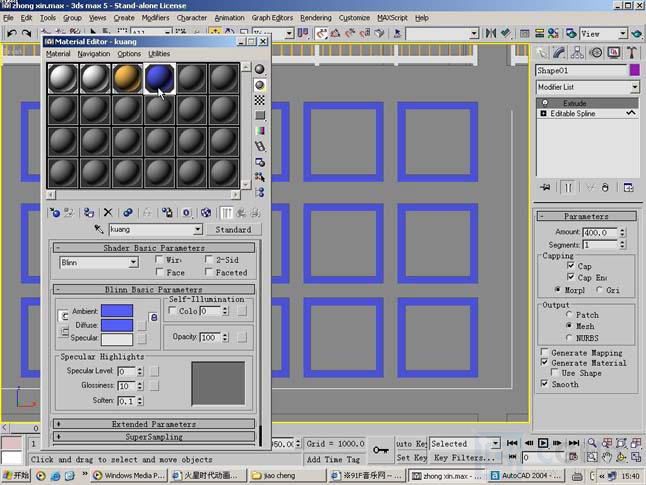Viewport: 646px width, 485px height.
Task: Click Show Map in Viewport icon
Action: coord(206,213)
